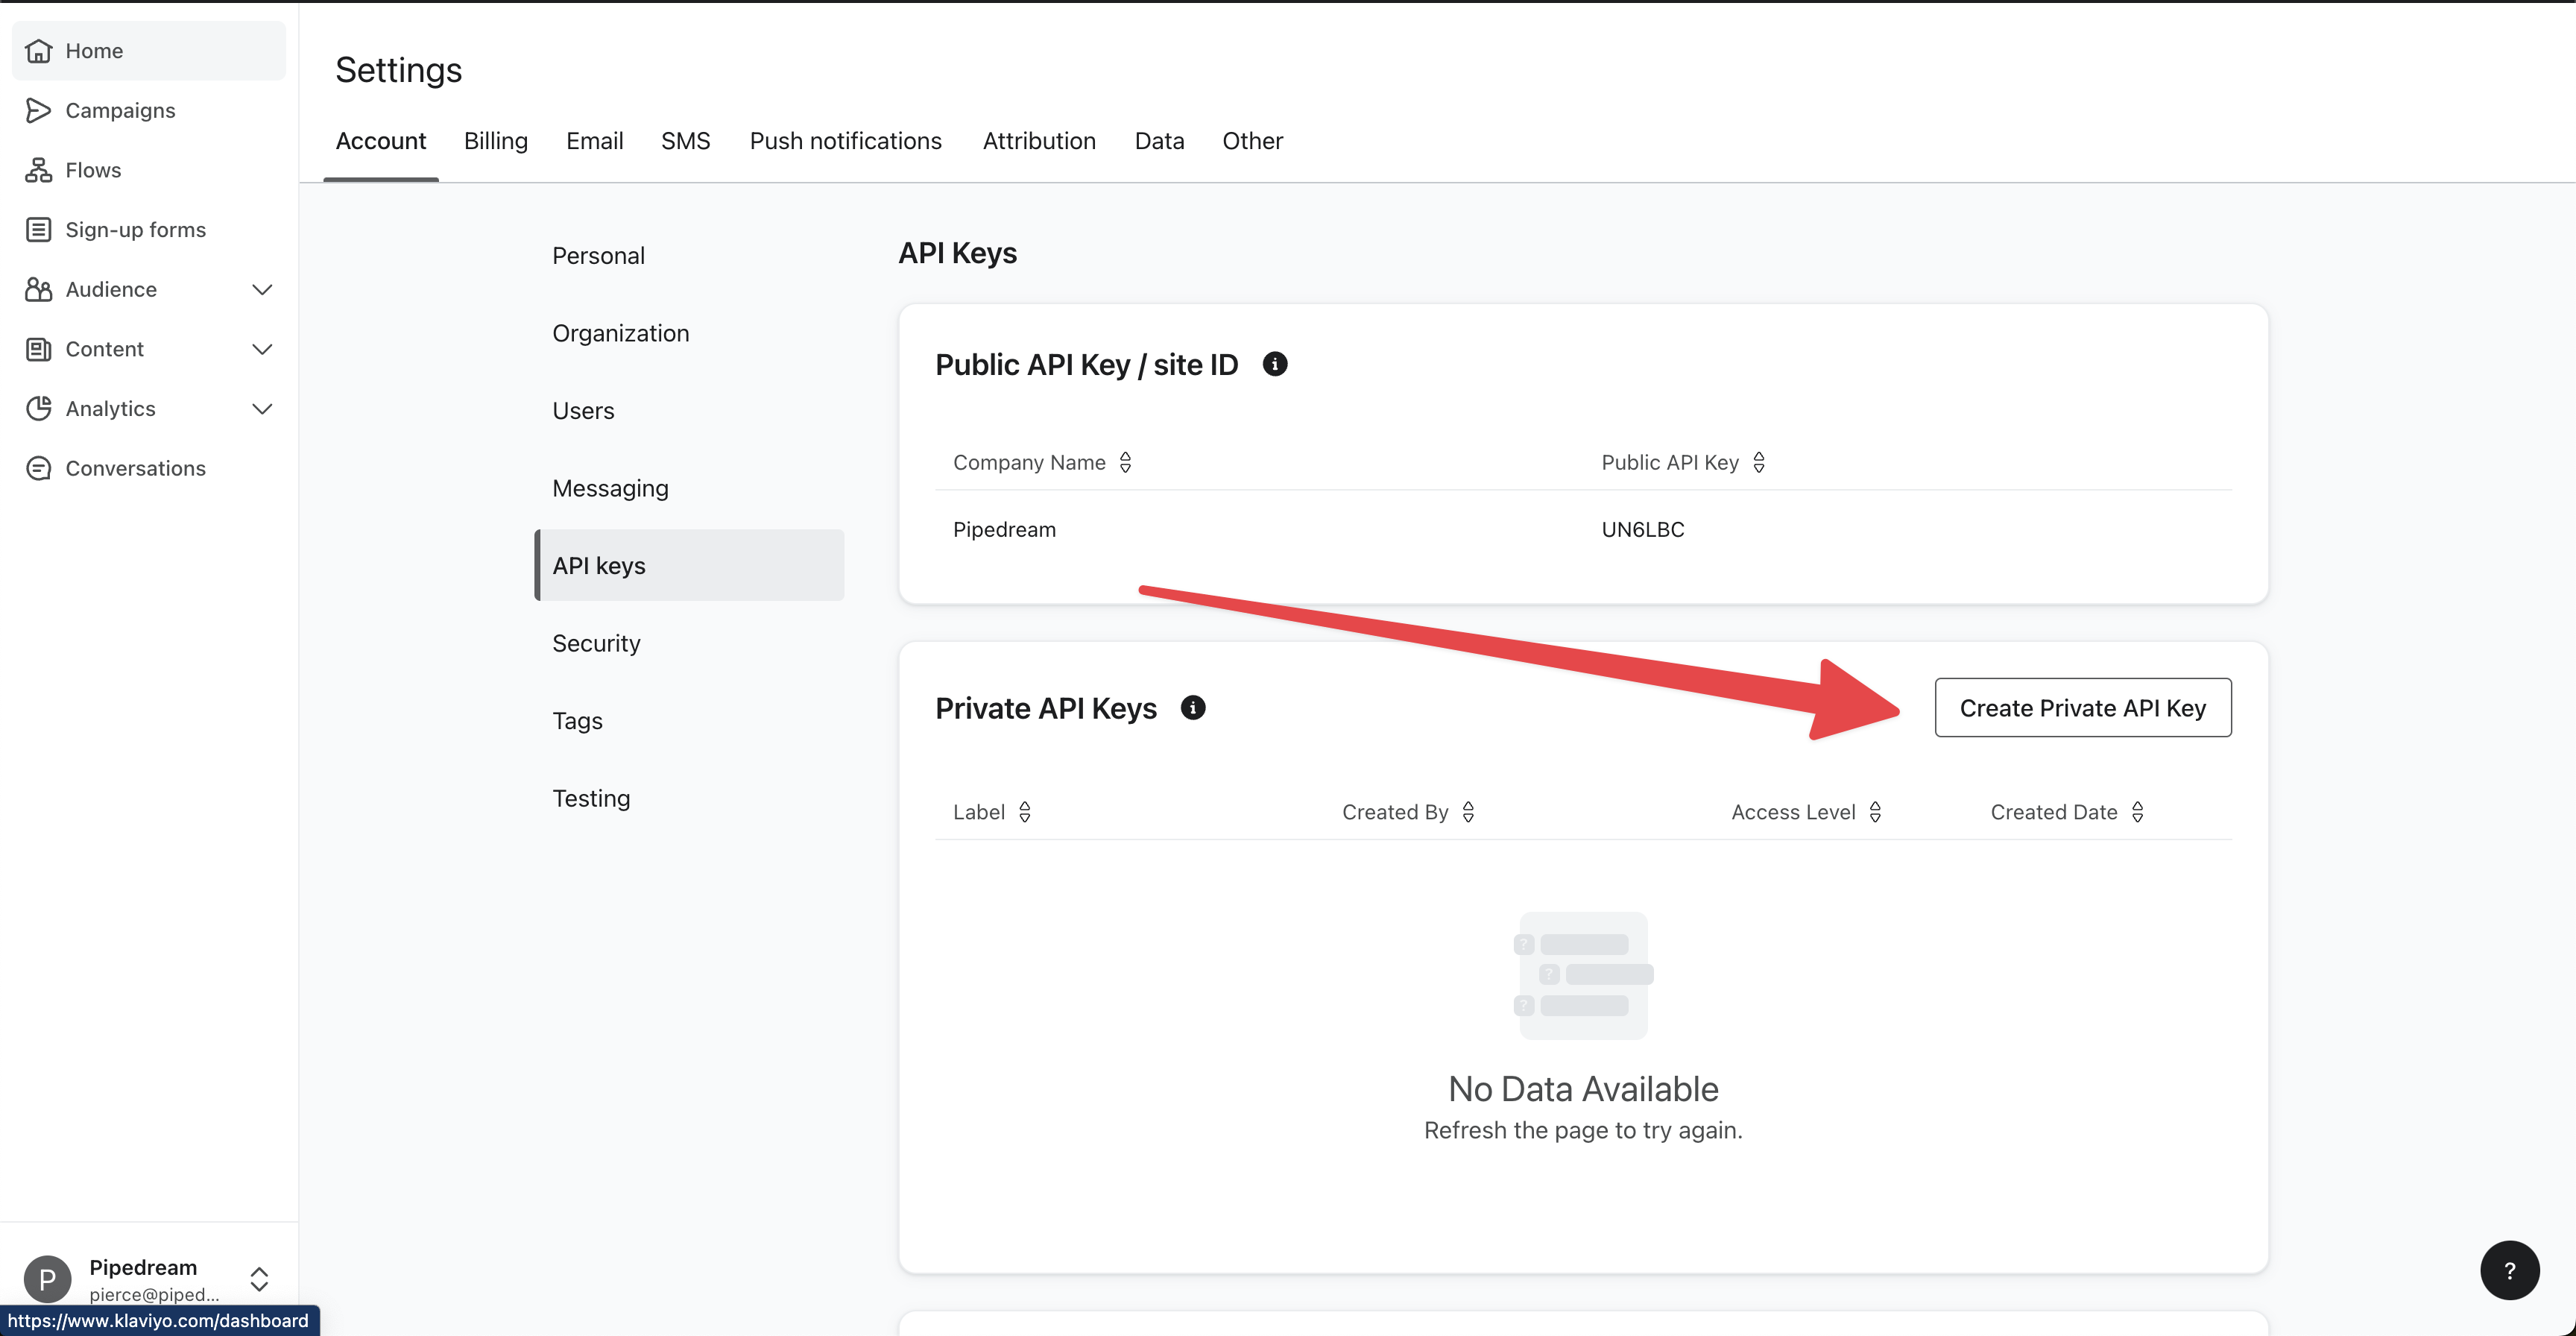2576x1336 pixels.
Task: Sort by Public API Key column header
Action: [x=1760, y=461]
